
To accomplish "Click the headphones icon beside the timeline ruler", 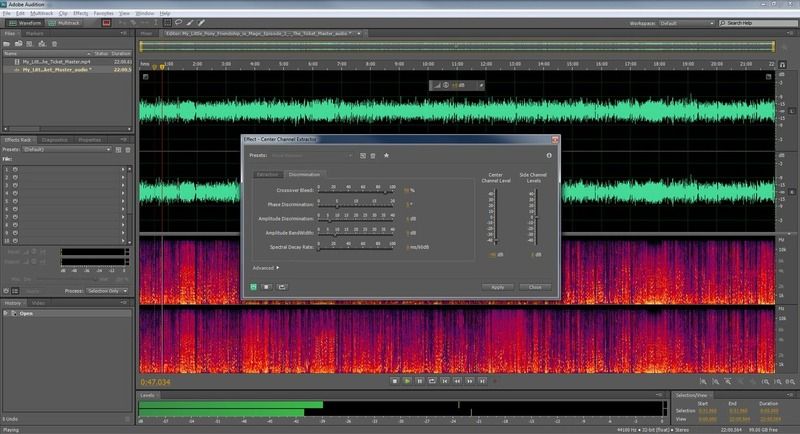I will (x=782, y=65).
